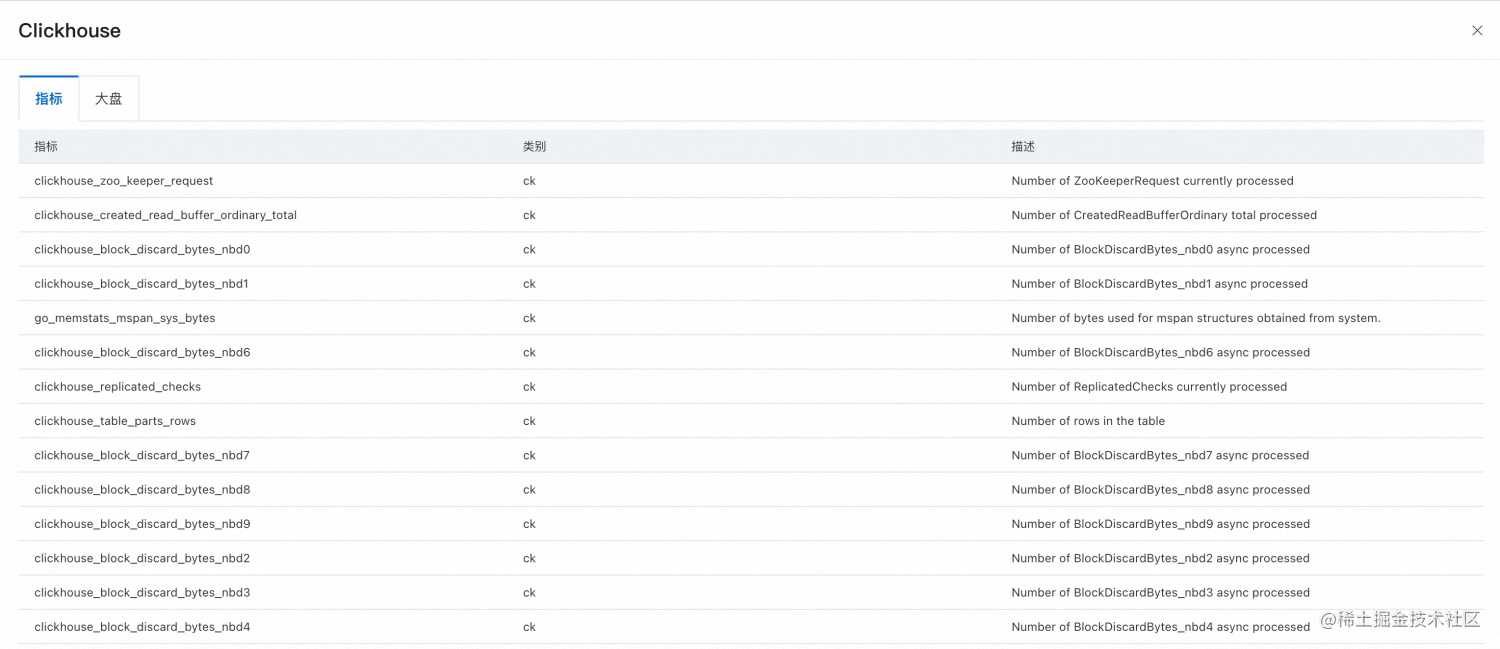Click description 'Number of ZooKeeperRequest currently processed'
Image resolution: width=1500 pixels, height=649 pixels.
coord(1152,181)
